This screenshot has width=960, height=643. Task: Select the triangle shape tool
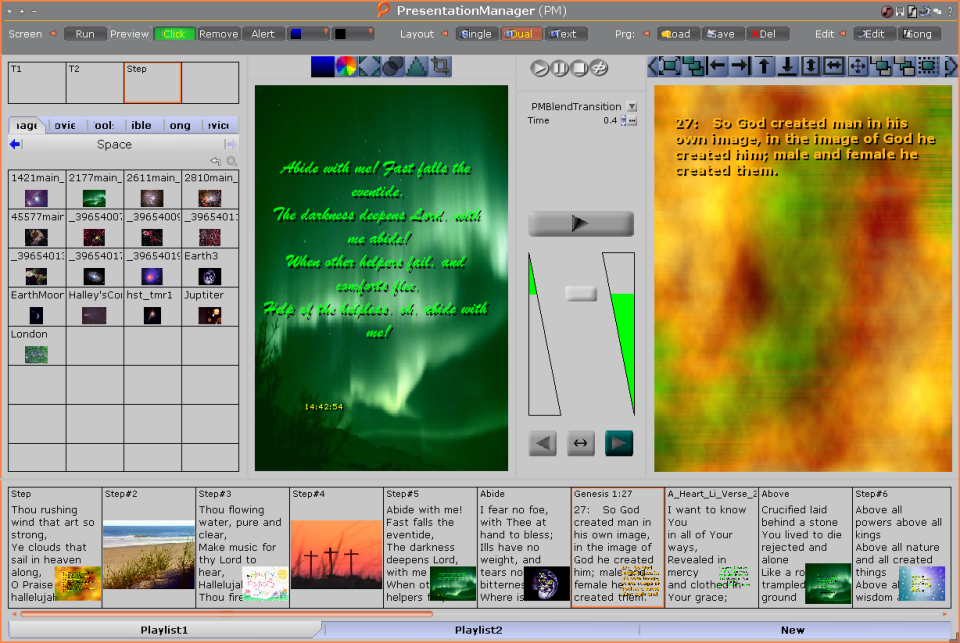pos(415,67)
